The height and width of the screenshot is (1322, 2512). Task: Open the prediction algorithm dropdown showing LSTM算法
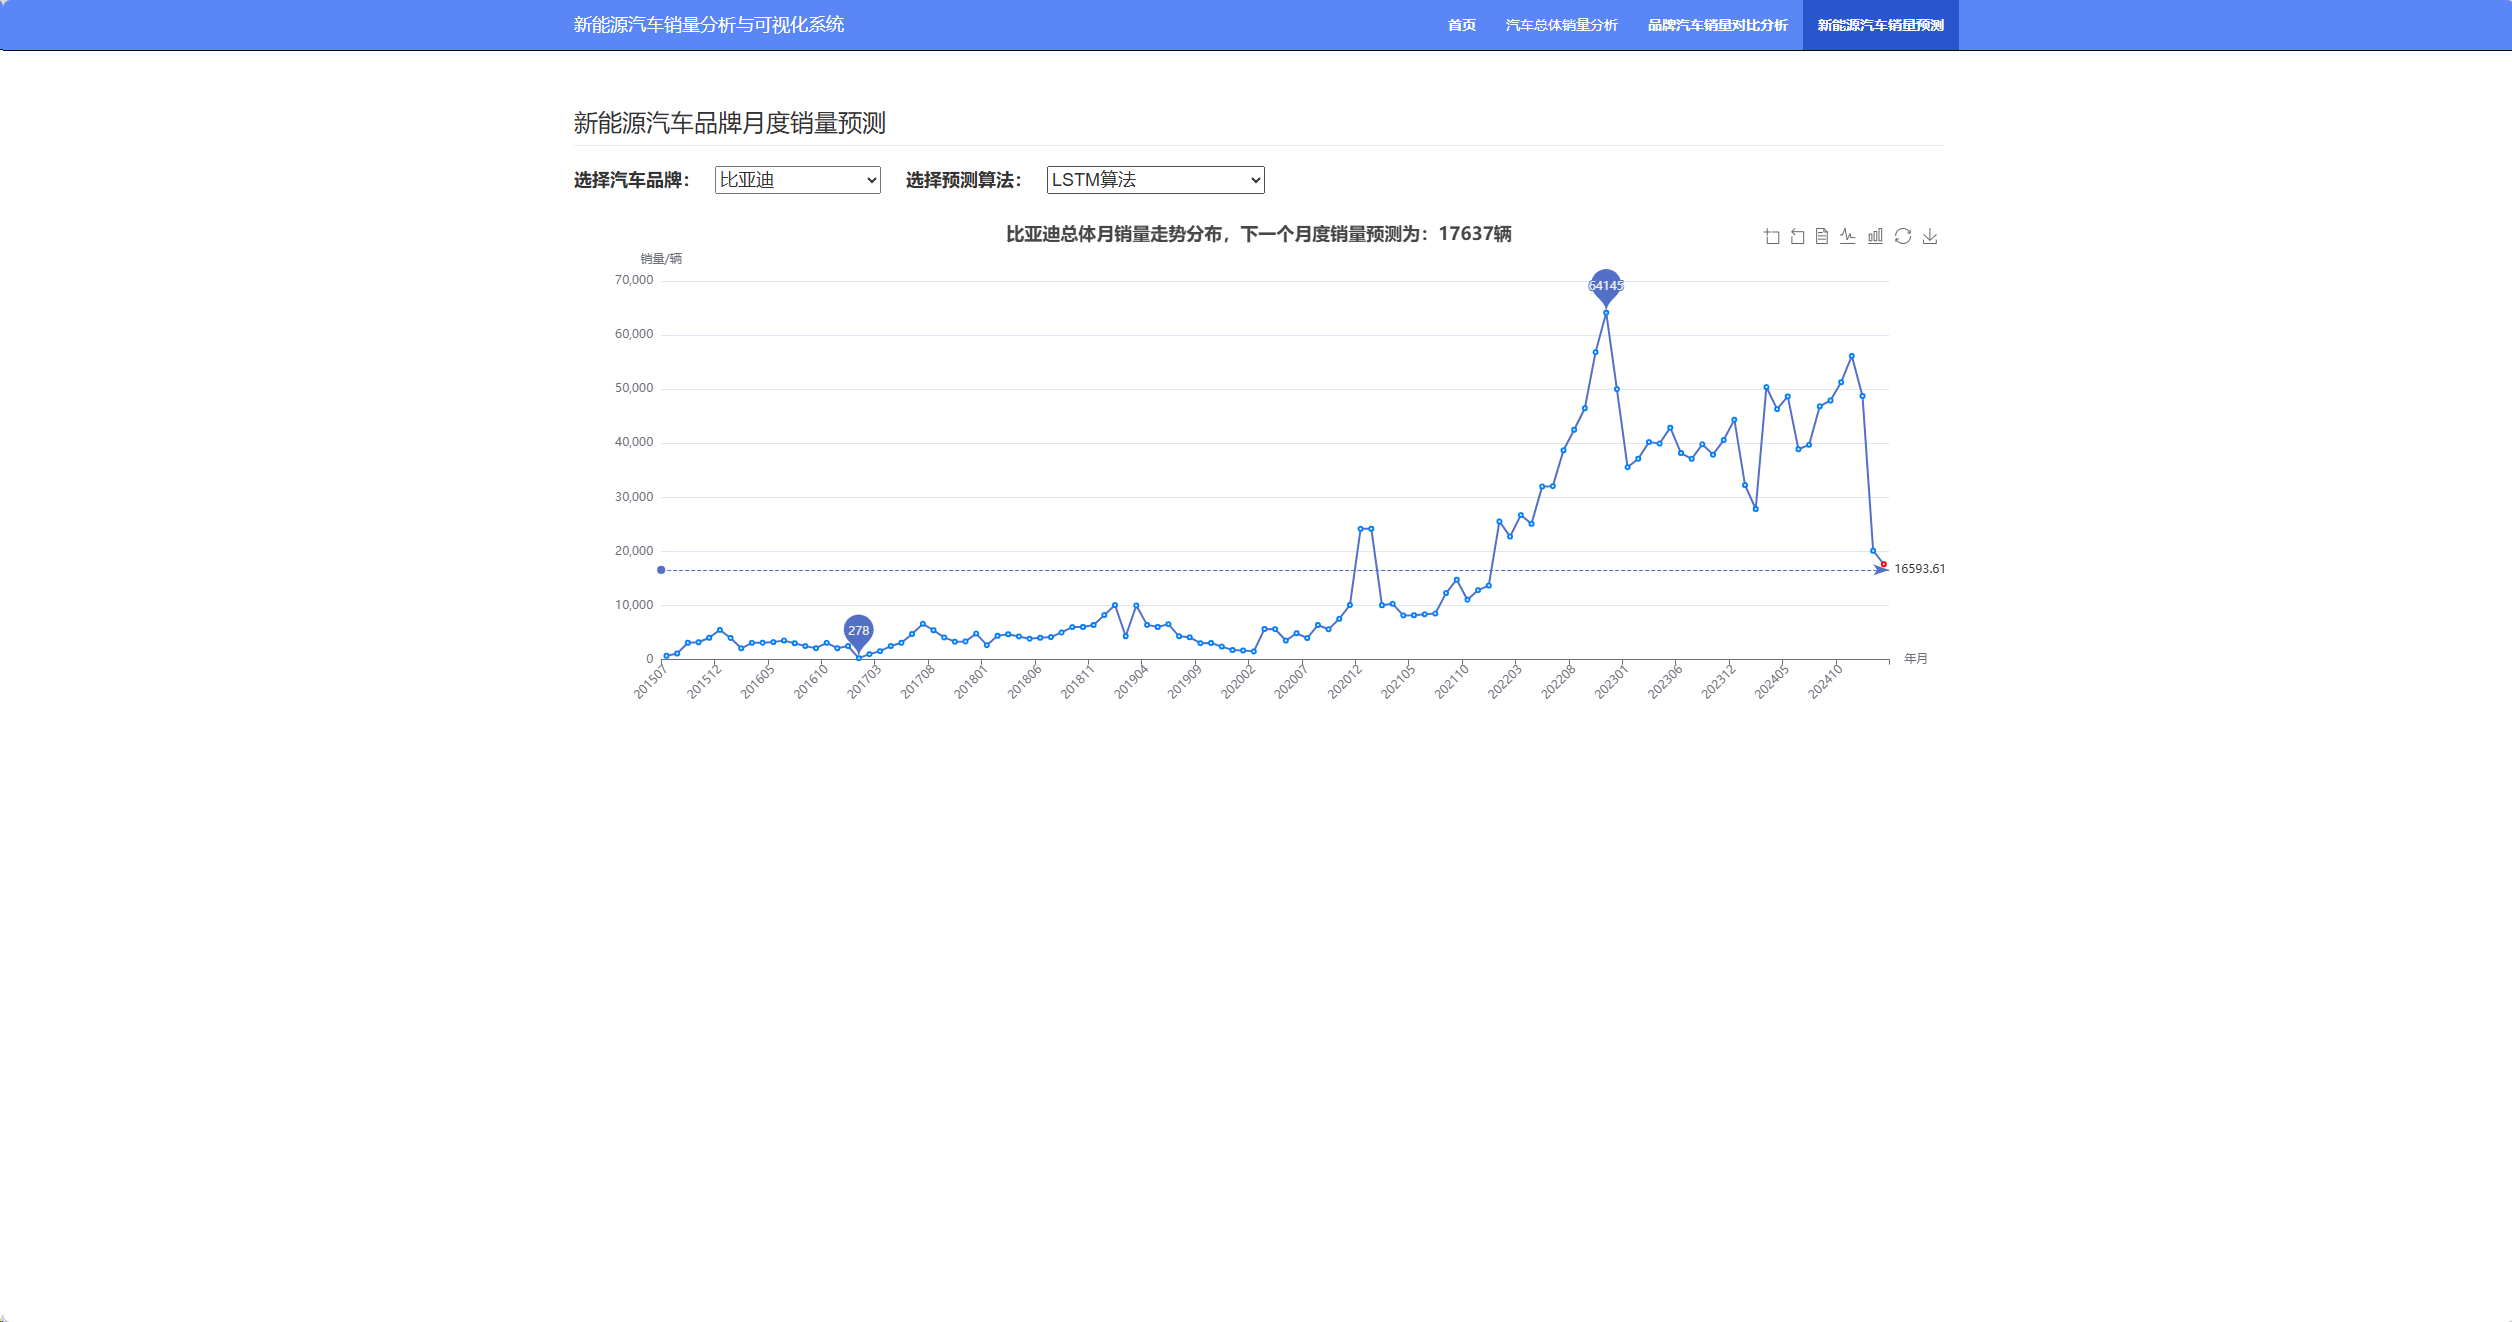coord(1155,180)
